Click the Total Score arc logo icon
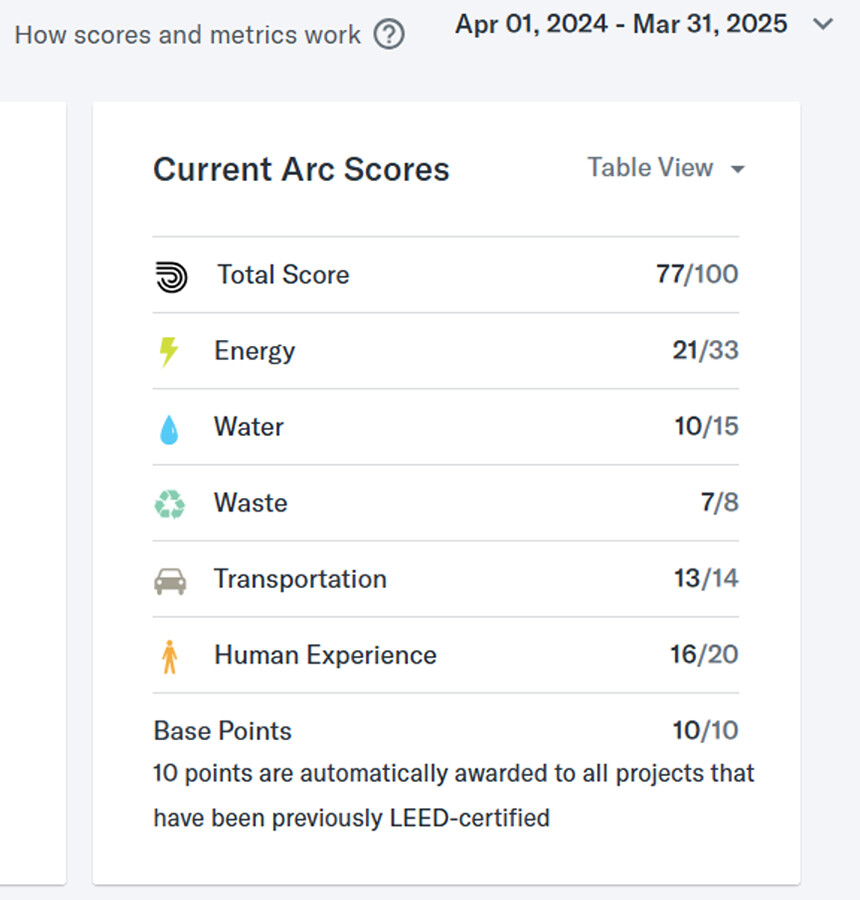This screenshot has width=860, height=900. [171, 276]
